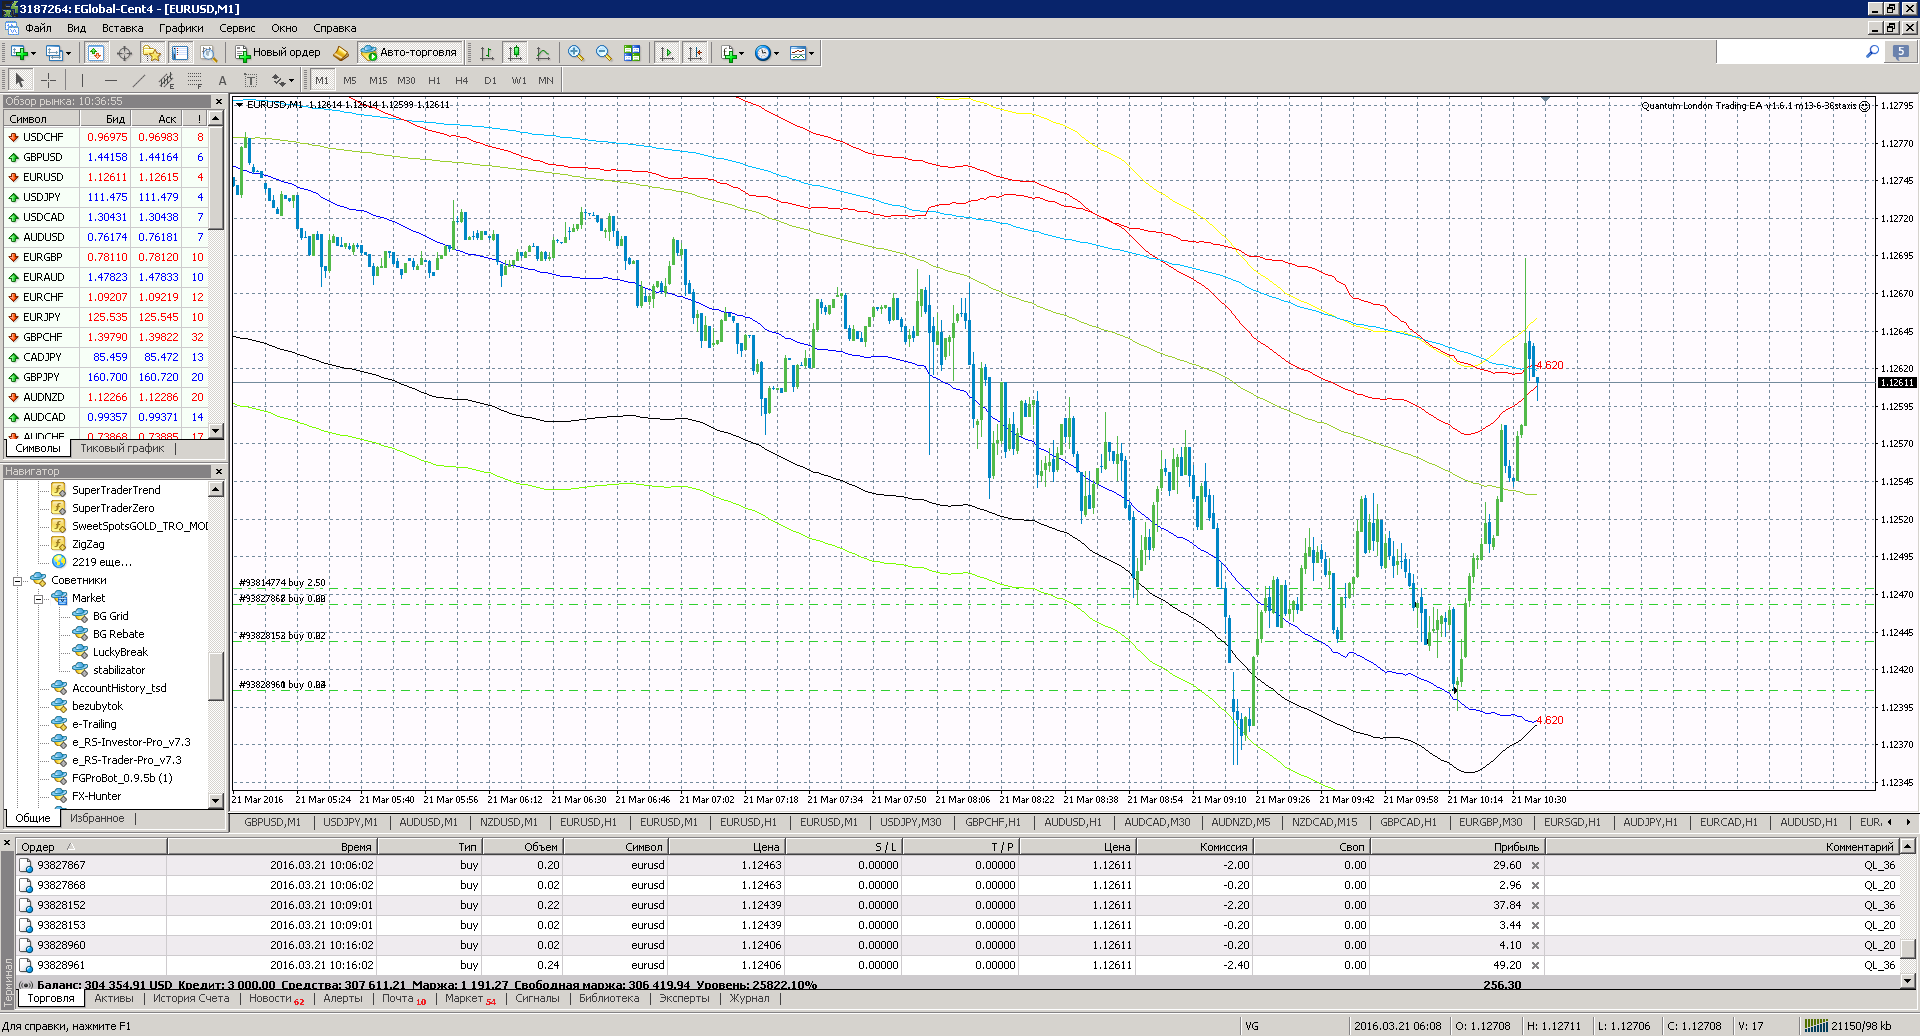
Task: Open the Тиковый график tab
Action: point(122,448)
